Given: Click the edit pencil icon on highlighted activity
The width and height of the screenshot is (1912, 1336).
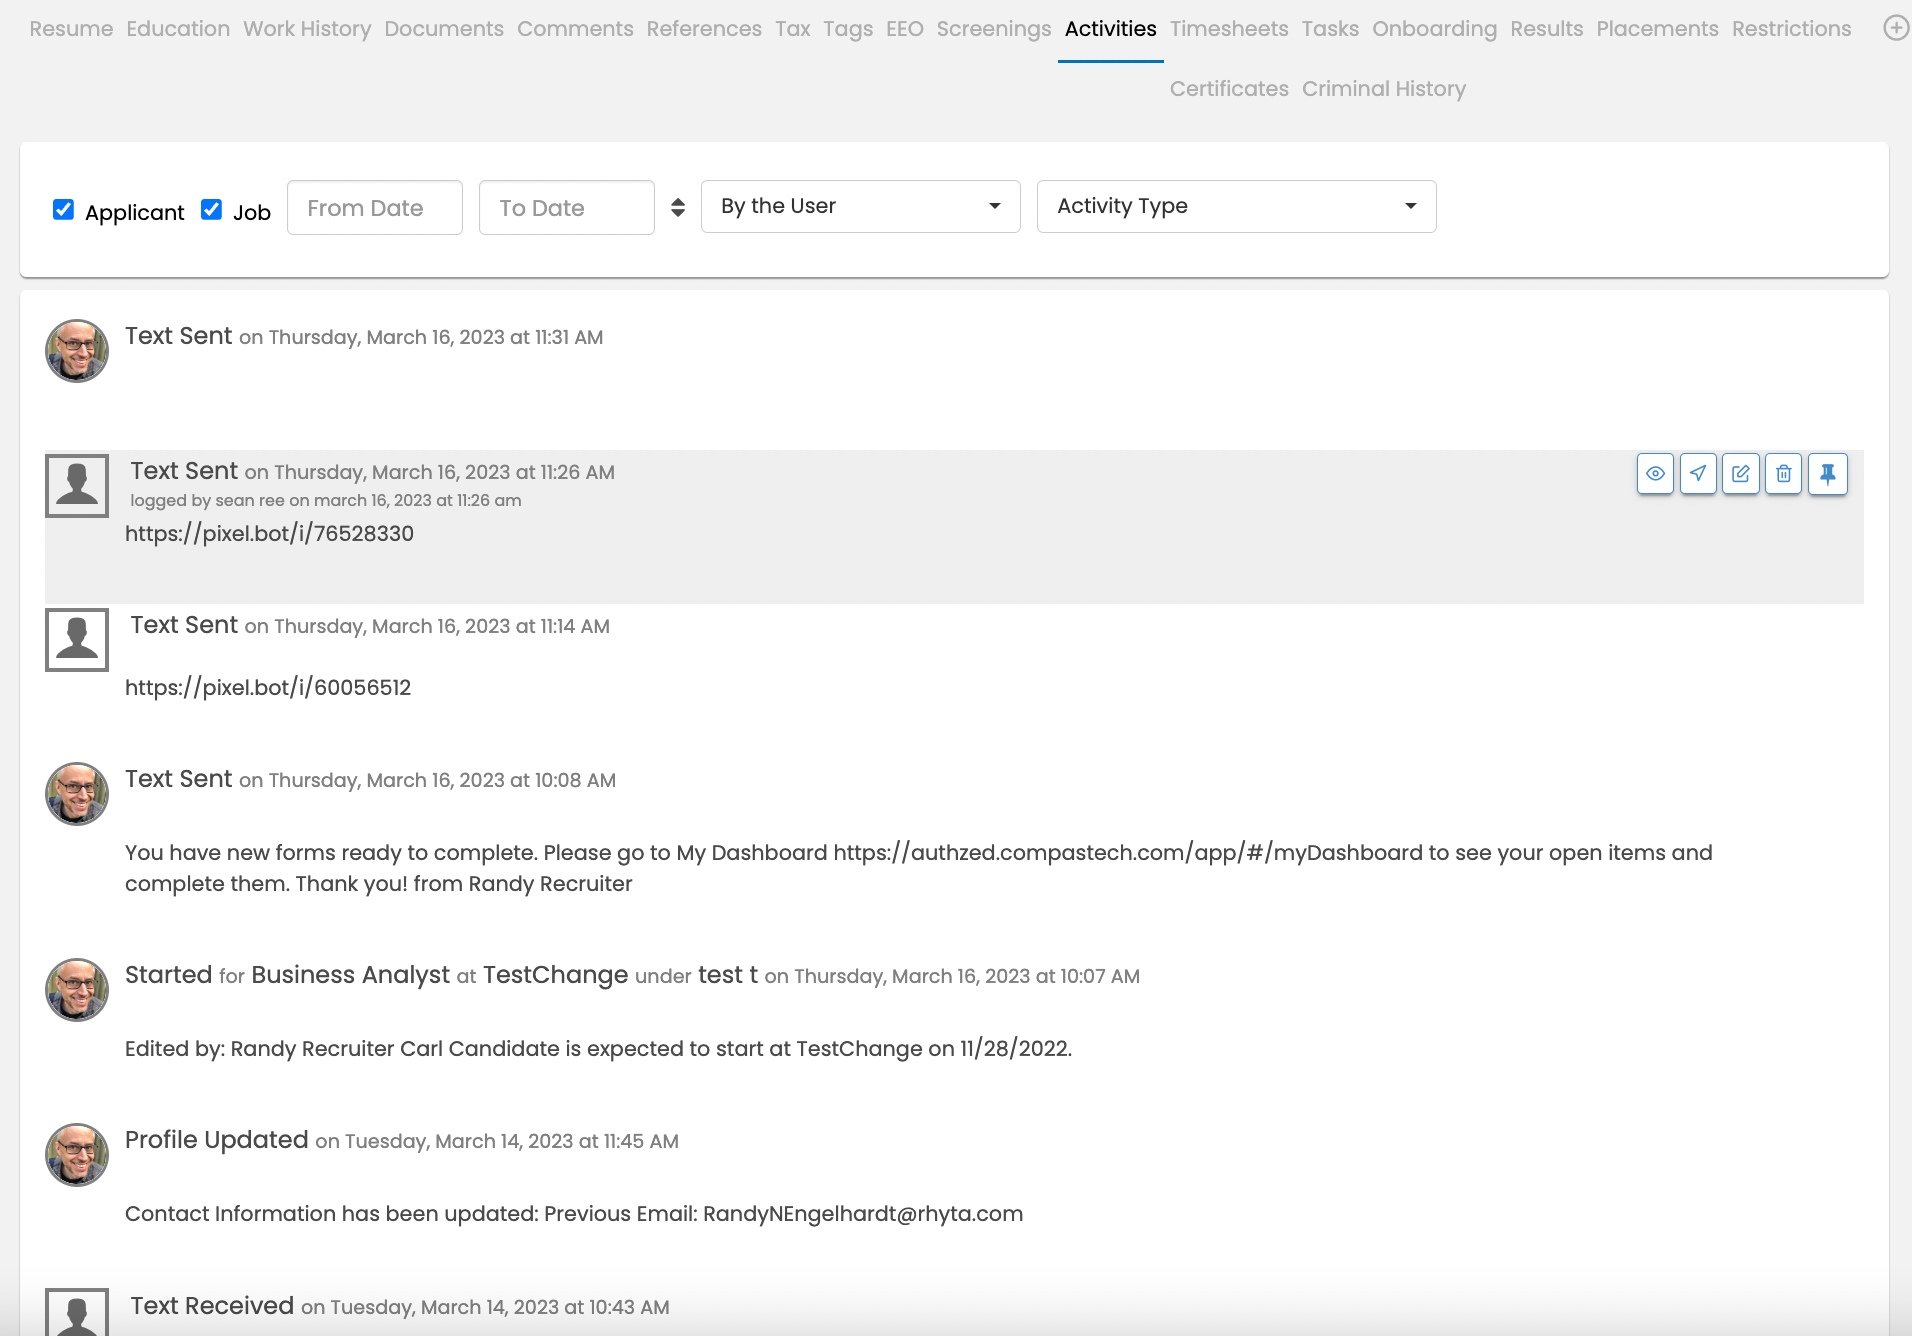Looking at the screenshot, I should [x=1741, y=474].
